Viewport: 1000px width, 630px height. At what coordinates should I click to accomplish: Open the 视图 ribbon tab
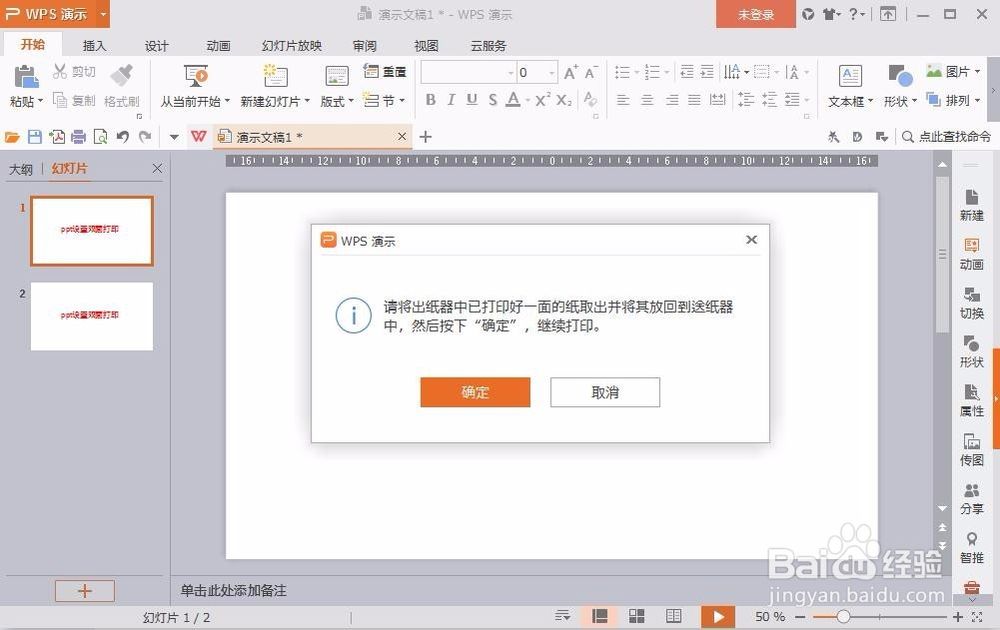426,45
